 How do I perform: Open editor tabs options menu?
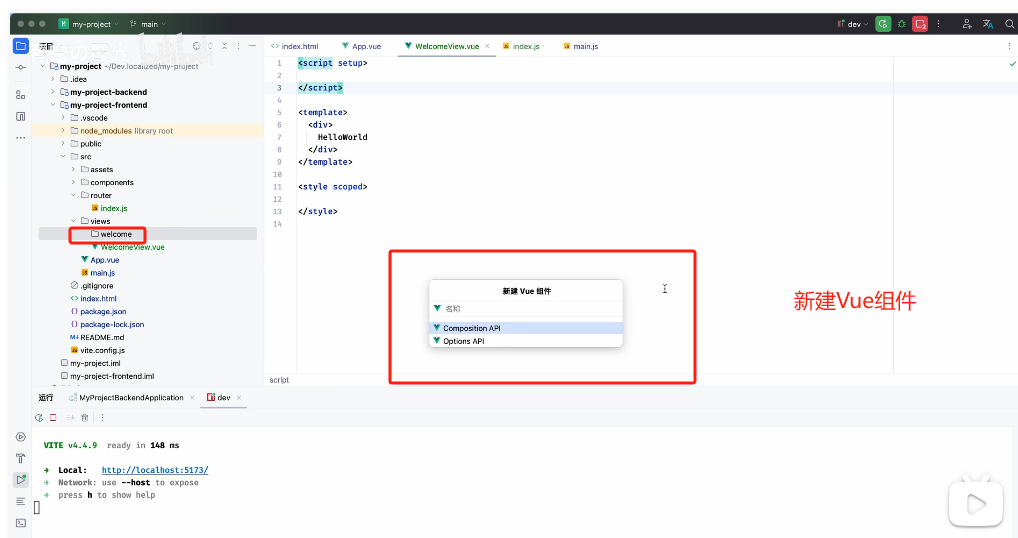(x=1009, y=46)
